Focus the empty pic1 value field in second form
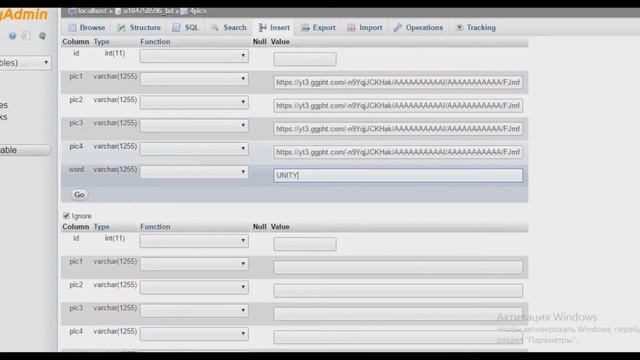Screen dimensions: 640x360 pyautogui.click(x=398, y=267)
